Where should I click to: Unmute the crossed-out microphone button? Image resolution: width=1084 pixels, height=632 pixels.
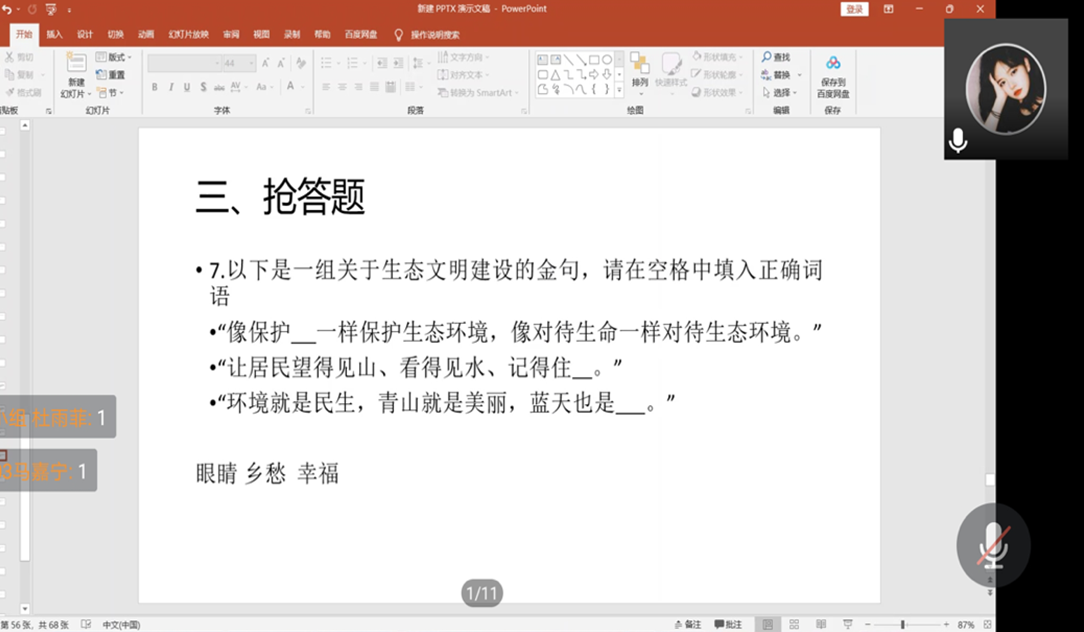coord(993,544)
